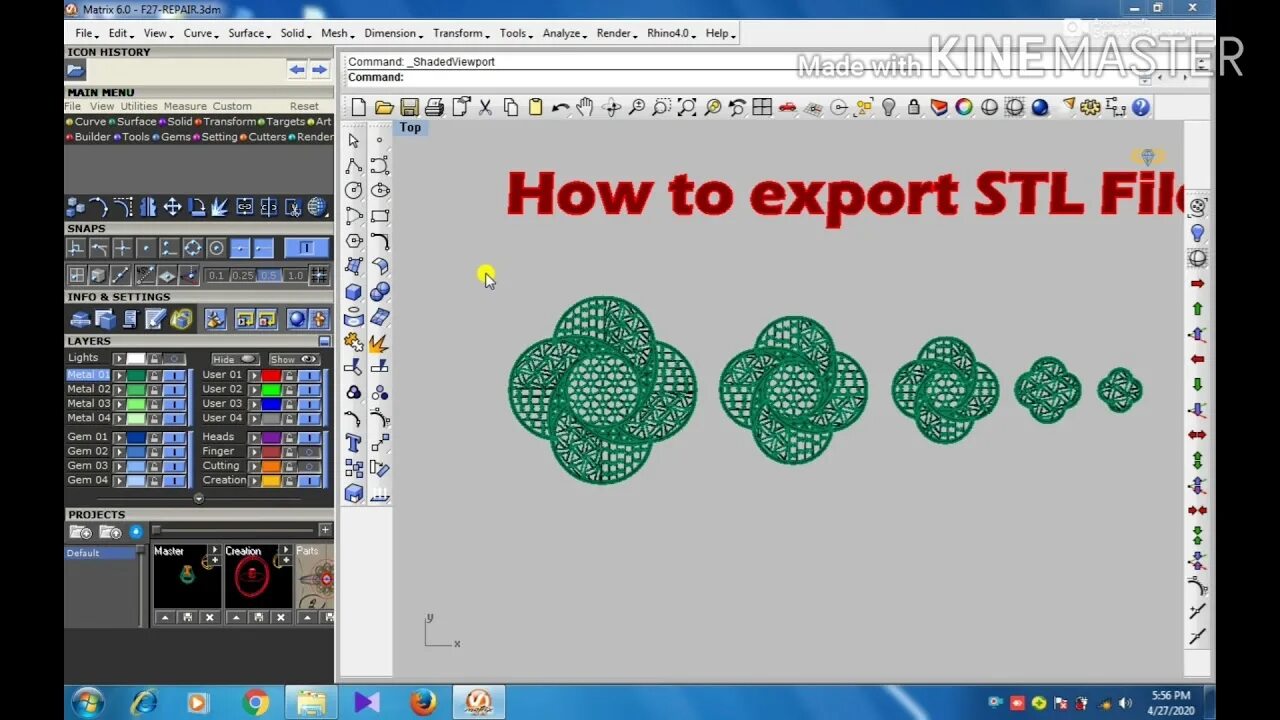Expand Creation layer arrow

tap(254, 481)
